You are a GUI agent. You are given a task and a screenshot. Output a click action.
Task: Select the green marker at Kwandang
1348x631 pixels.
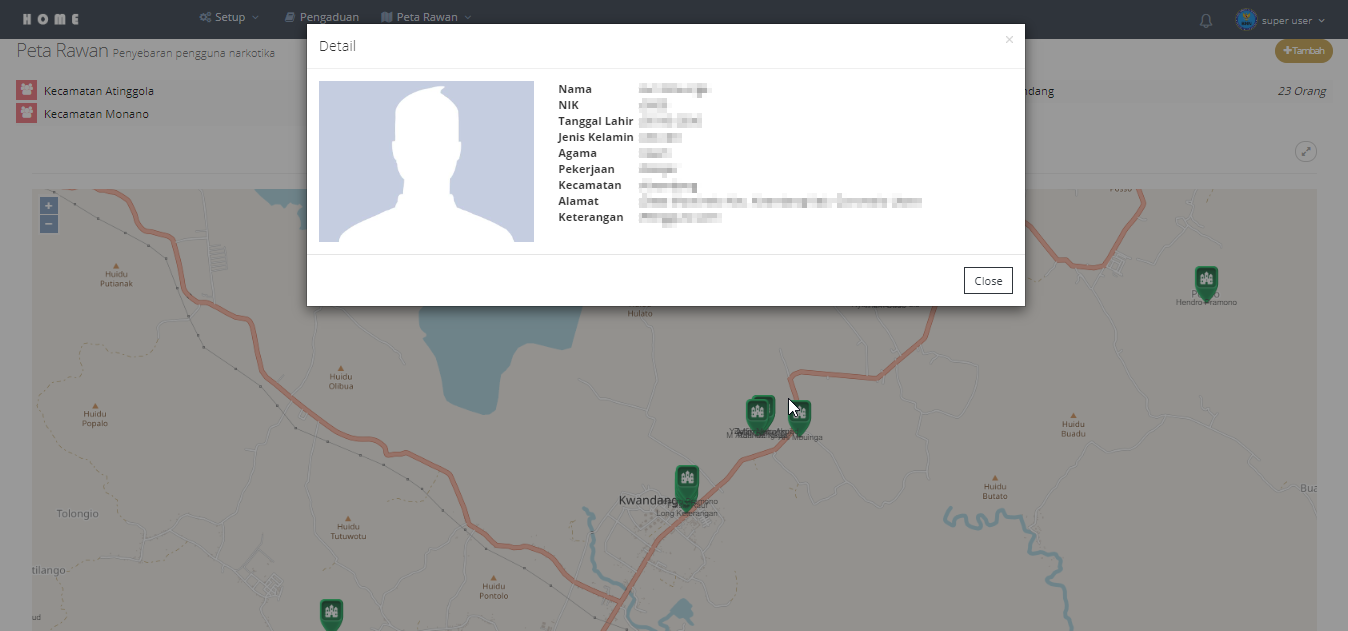click(x=686, y=482)
